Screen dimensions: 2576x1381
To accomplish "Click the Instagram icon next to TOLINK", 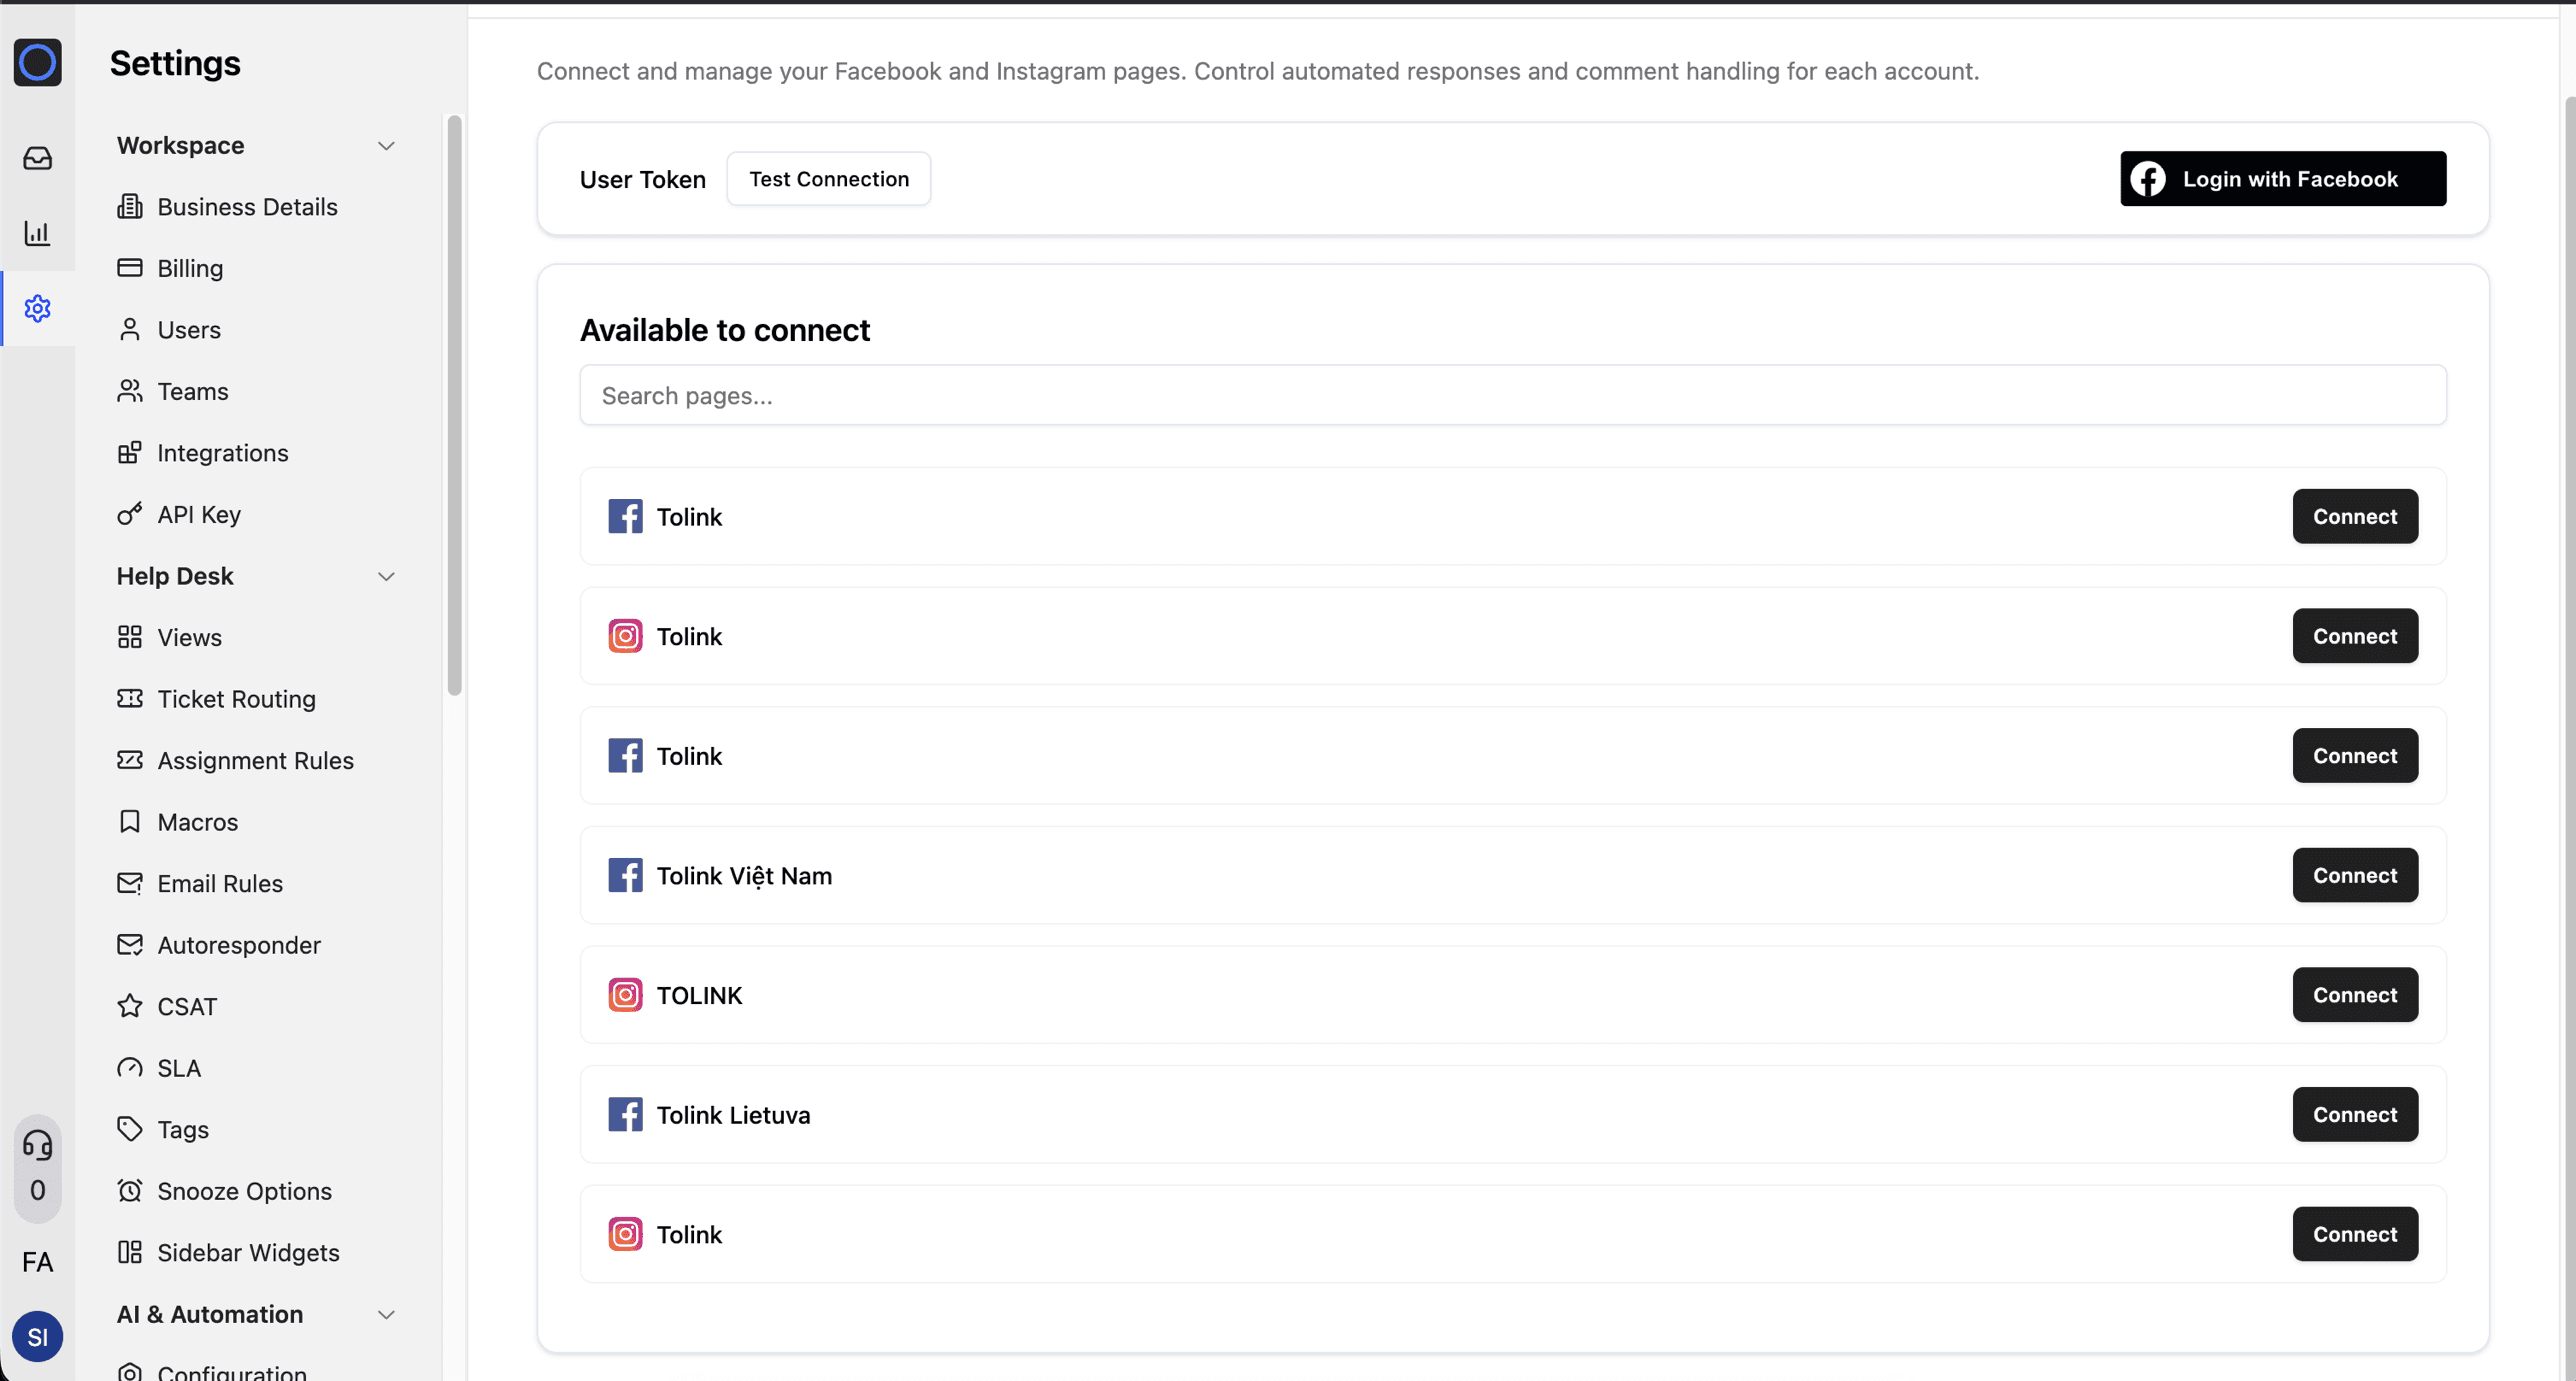I will point(624,994).
